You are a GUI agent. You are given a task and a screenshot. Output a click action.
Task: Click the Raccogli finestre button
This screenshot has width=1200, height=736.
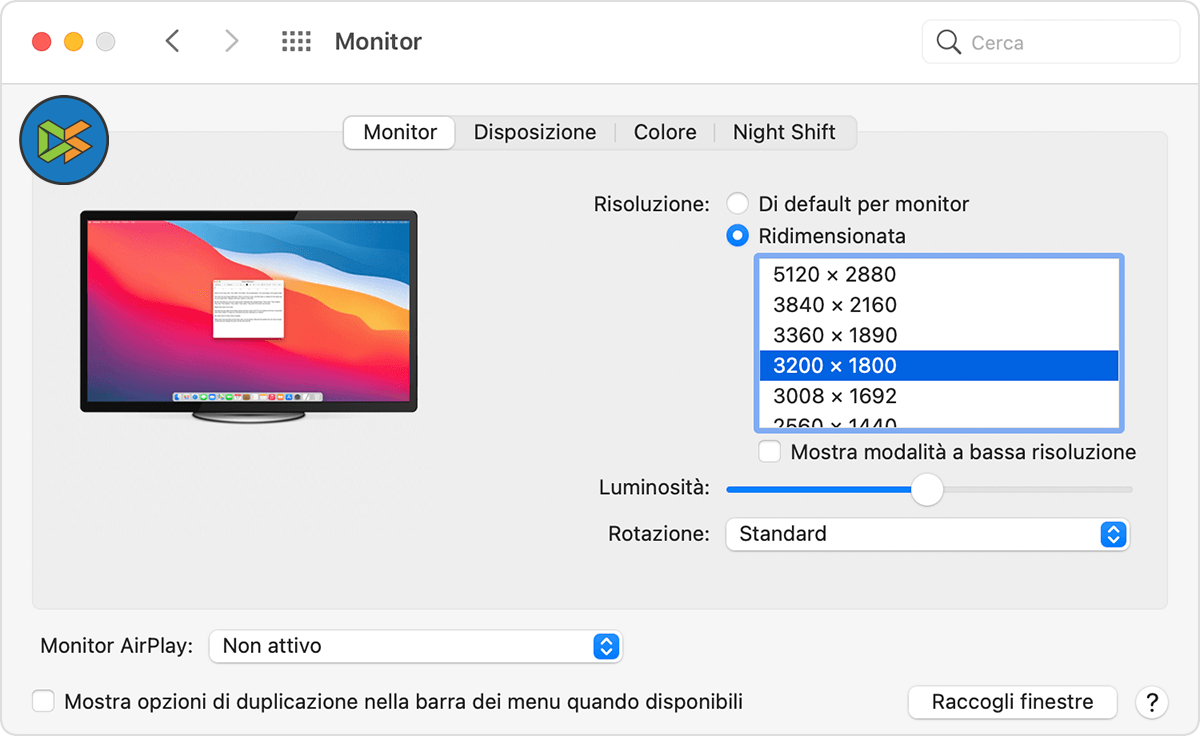[1012, 702]
